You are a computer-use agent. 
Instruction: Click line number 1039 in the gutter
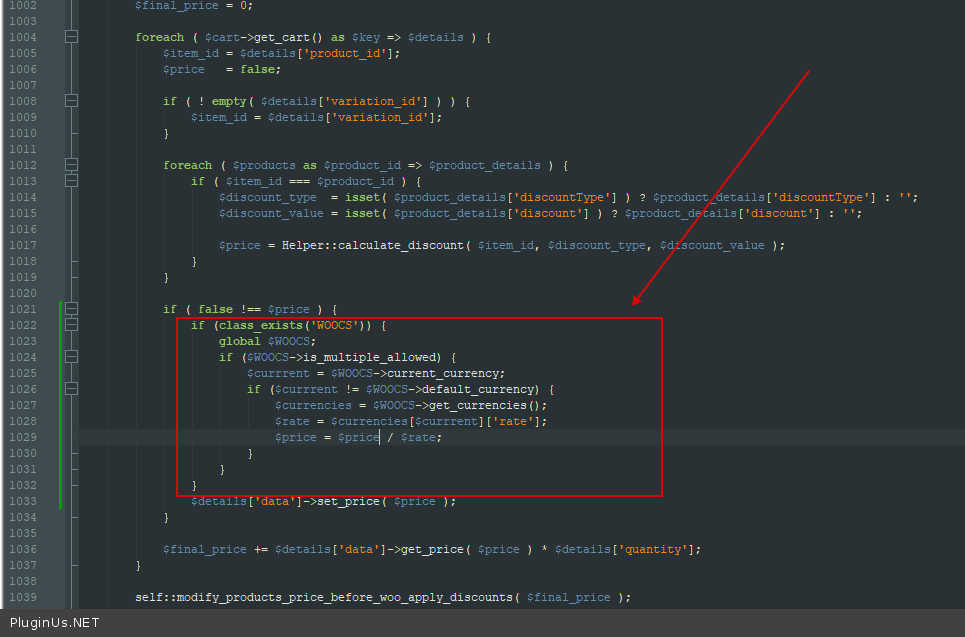click(21, 597)
